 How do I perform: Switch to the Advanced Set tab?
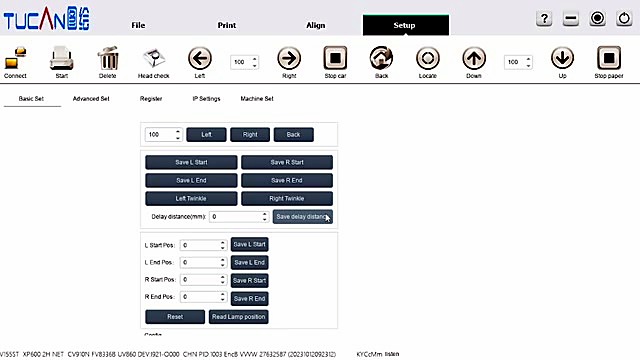[91, 99]
